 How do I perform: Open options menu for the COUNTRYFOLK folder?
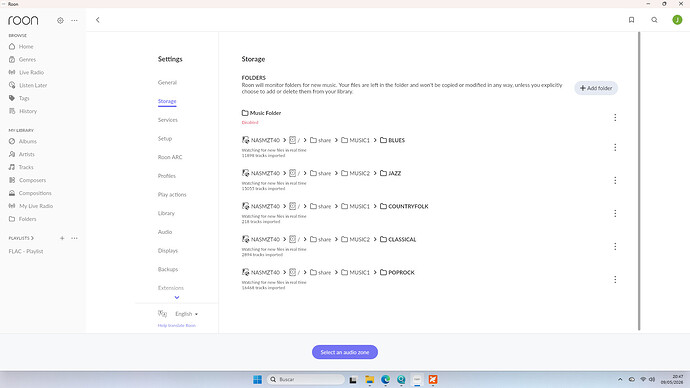615,213
